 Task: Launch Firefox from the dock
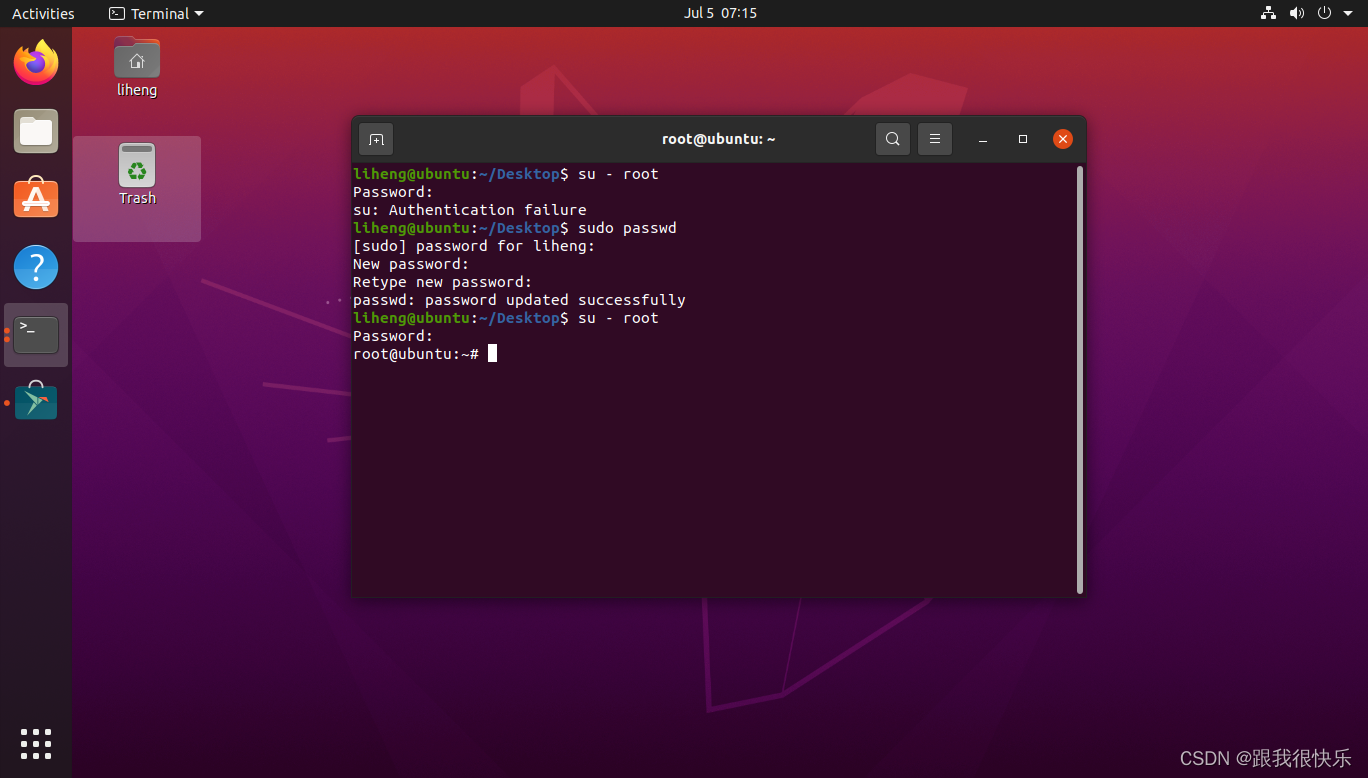(36, 62)
